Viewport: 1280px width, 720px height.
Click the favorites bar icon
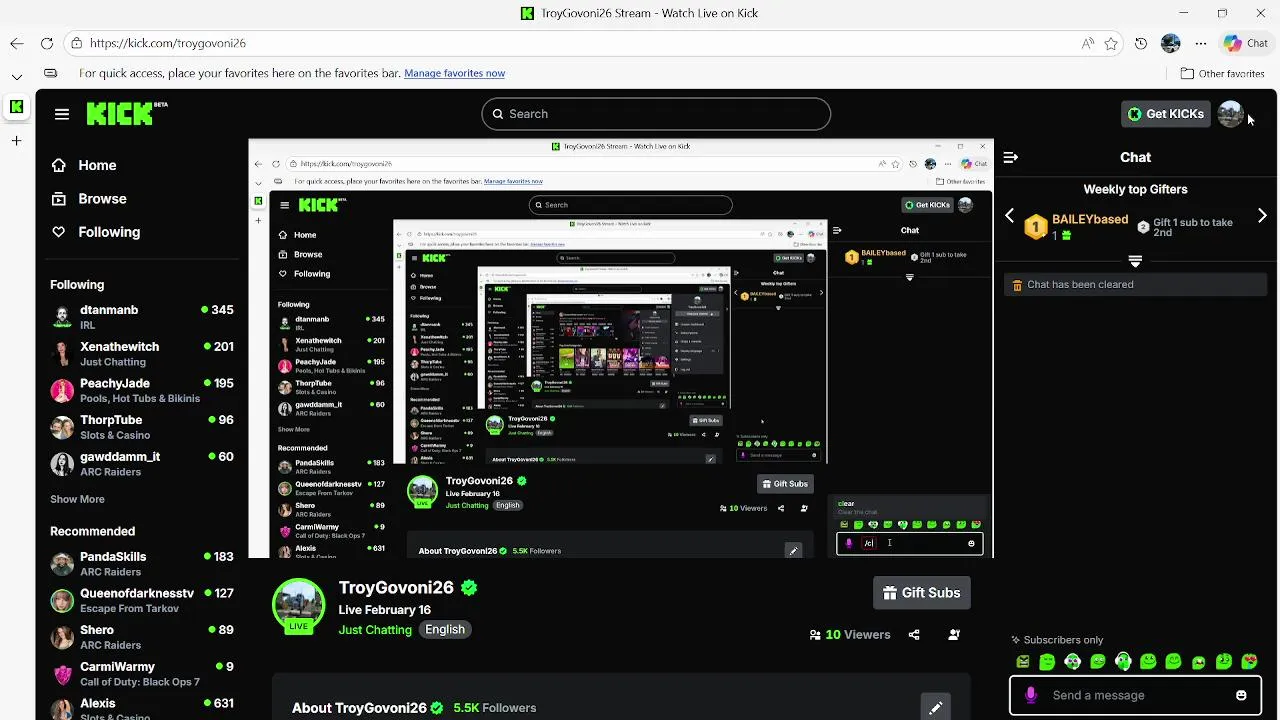[x=50, y=73]
